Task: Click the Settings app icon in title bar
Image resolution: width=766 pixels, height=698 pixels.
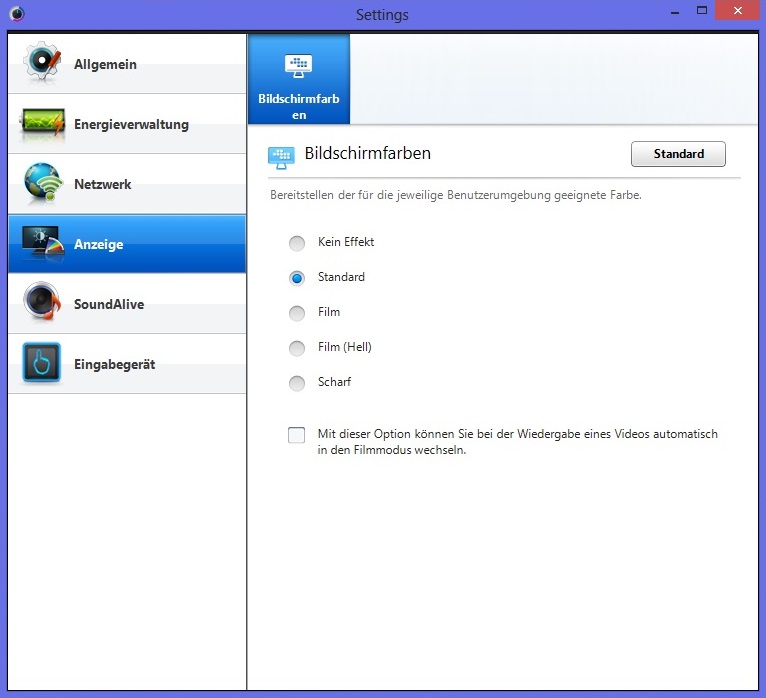Action: tap(17, 14)
